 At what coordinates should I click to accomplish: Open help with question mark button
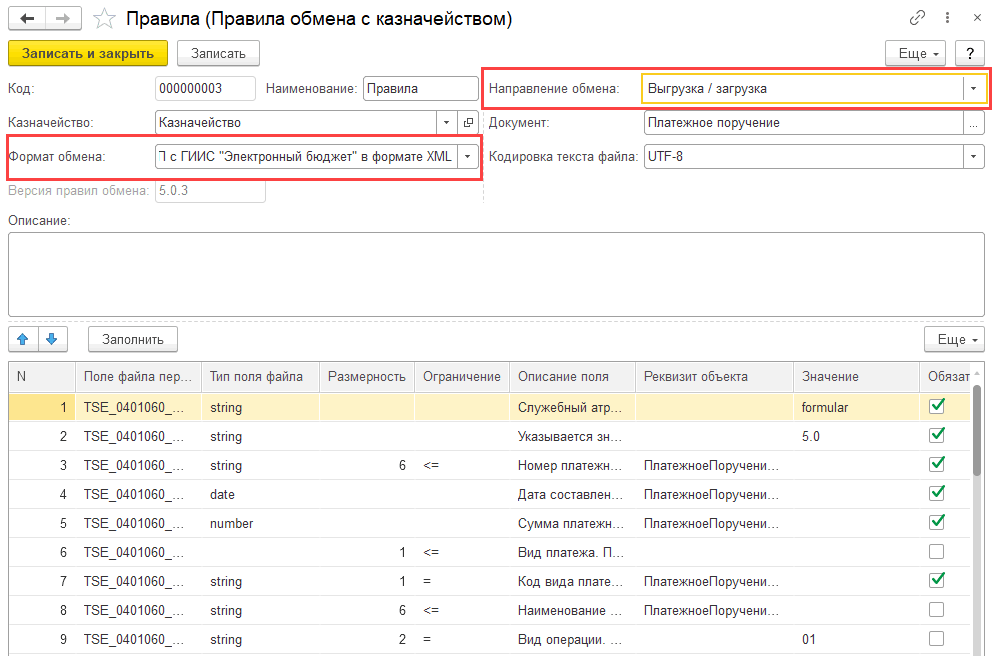pos(969,53)
